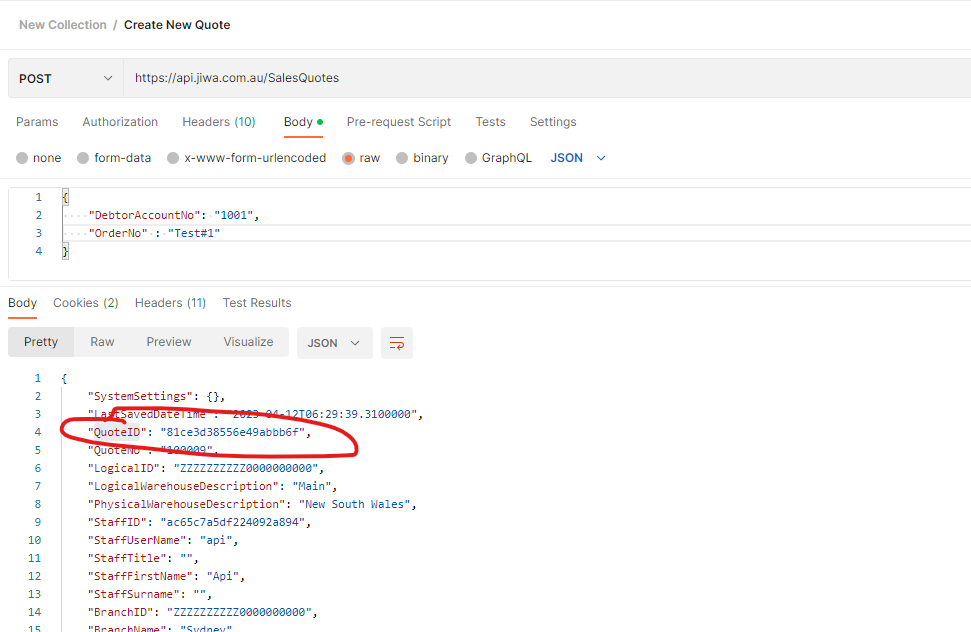The image size is (971, 632).
Task: Open the response format JSON dropdown
Action: tap(334, 343)
